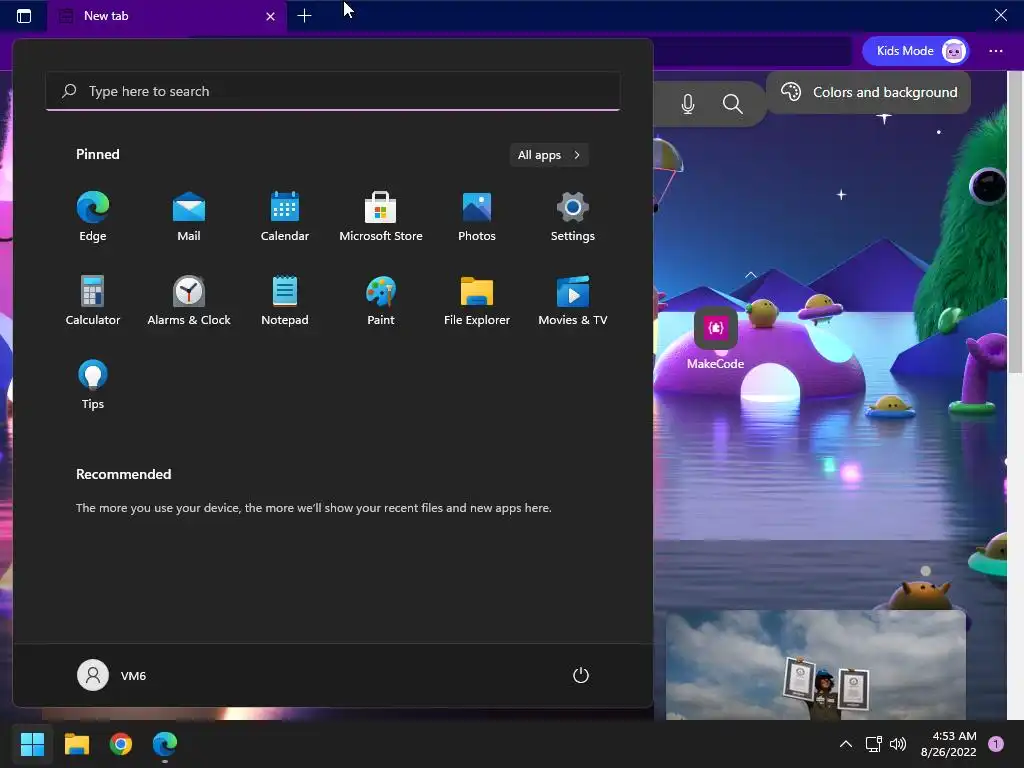1024x768 pixels.
Task: Open network status in system tray
Action: point(873,744)
